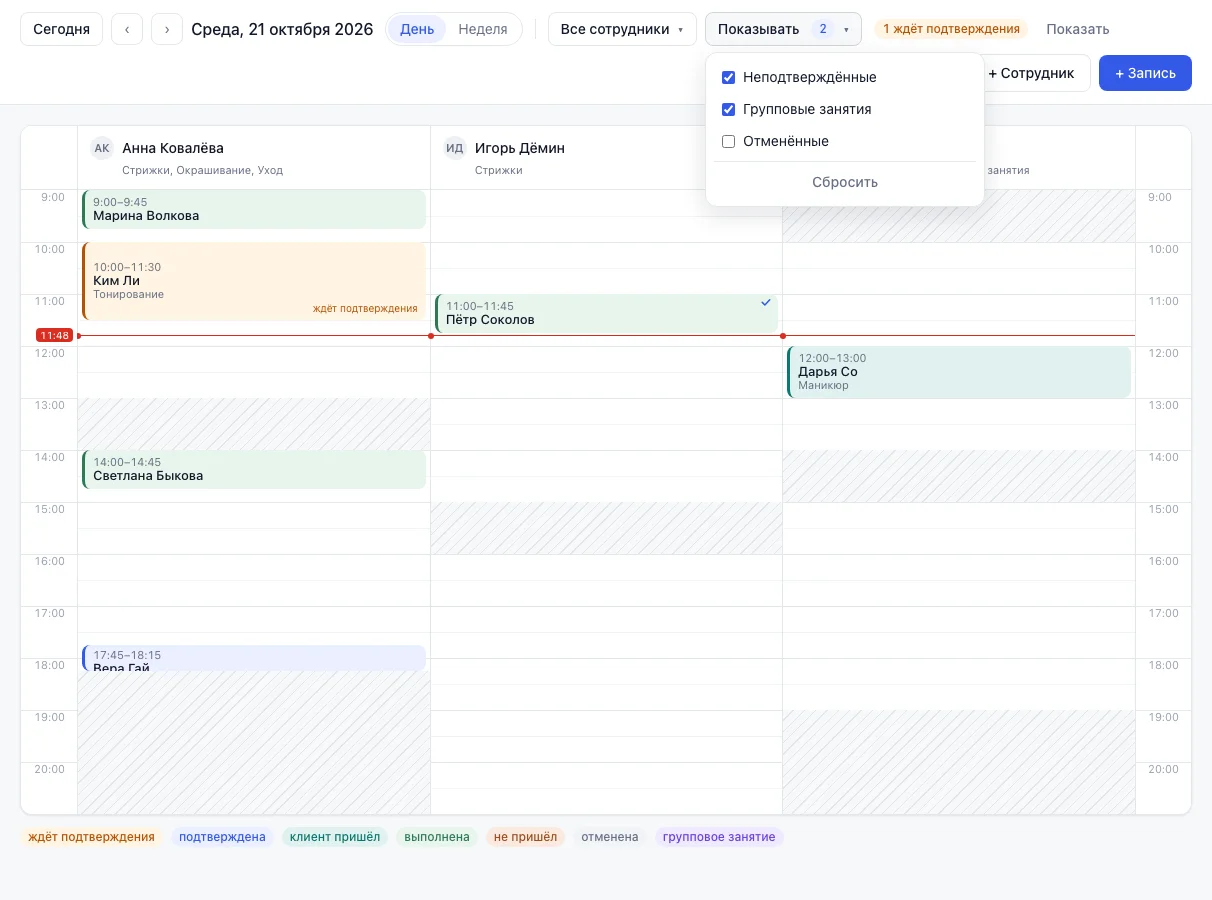The width and height of the screenshot is (1212, 900).
Task: Switch to the День view
Action: click(x=417, y=29)
